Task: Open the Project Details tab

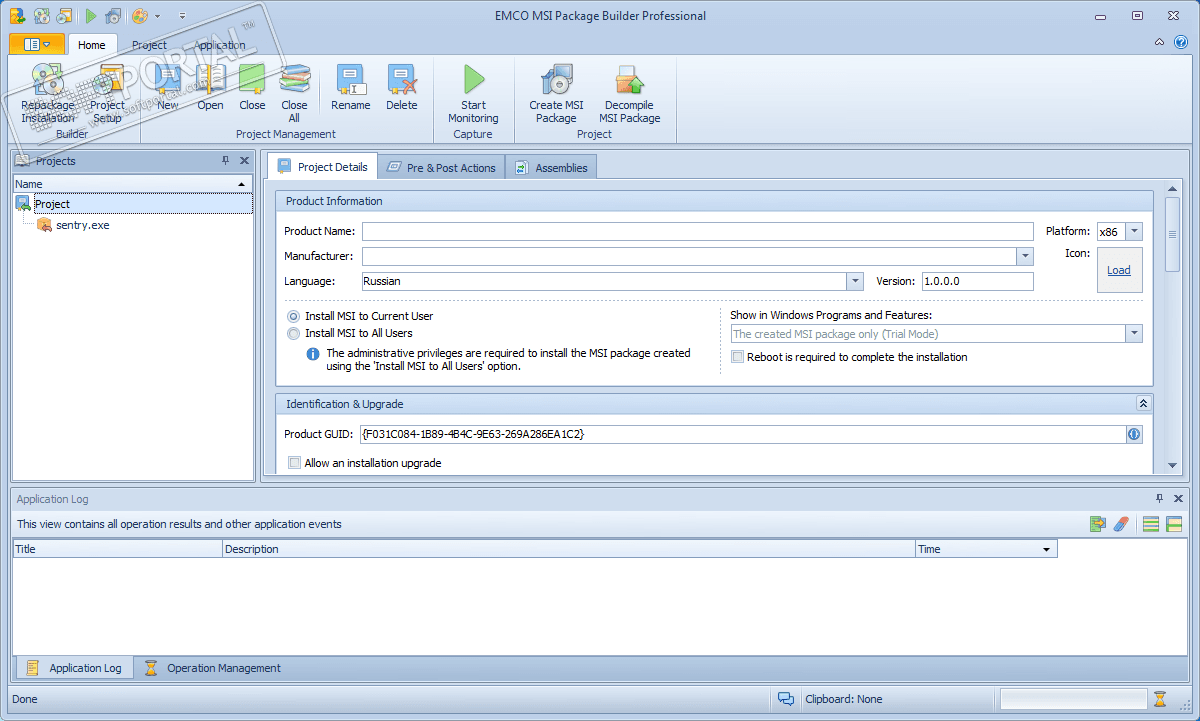Action: coord(322,167)
